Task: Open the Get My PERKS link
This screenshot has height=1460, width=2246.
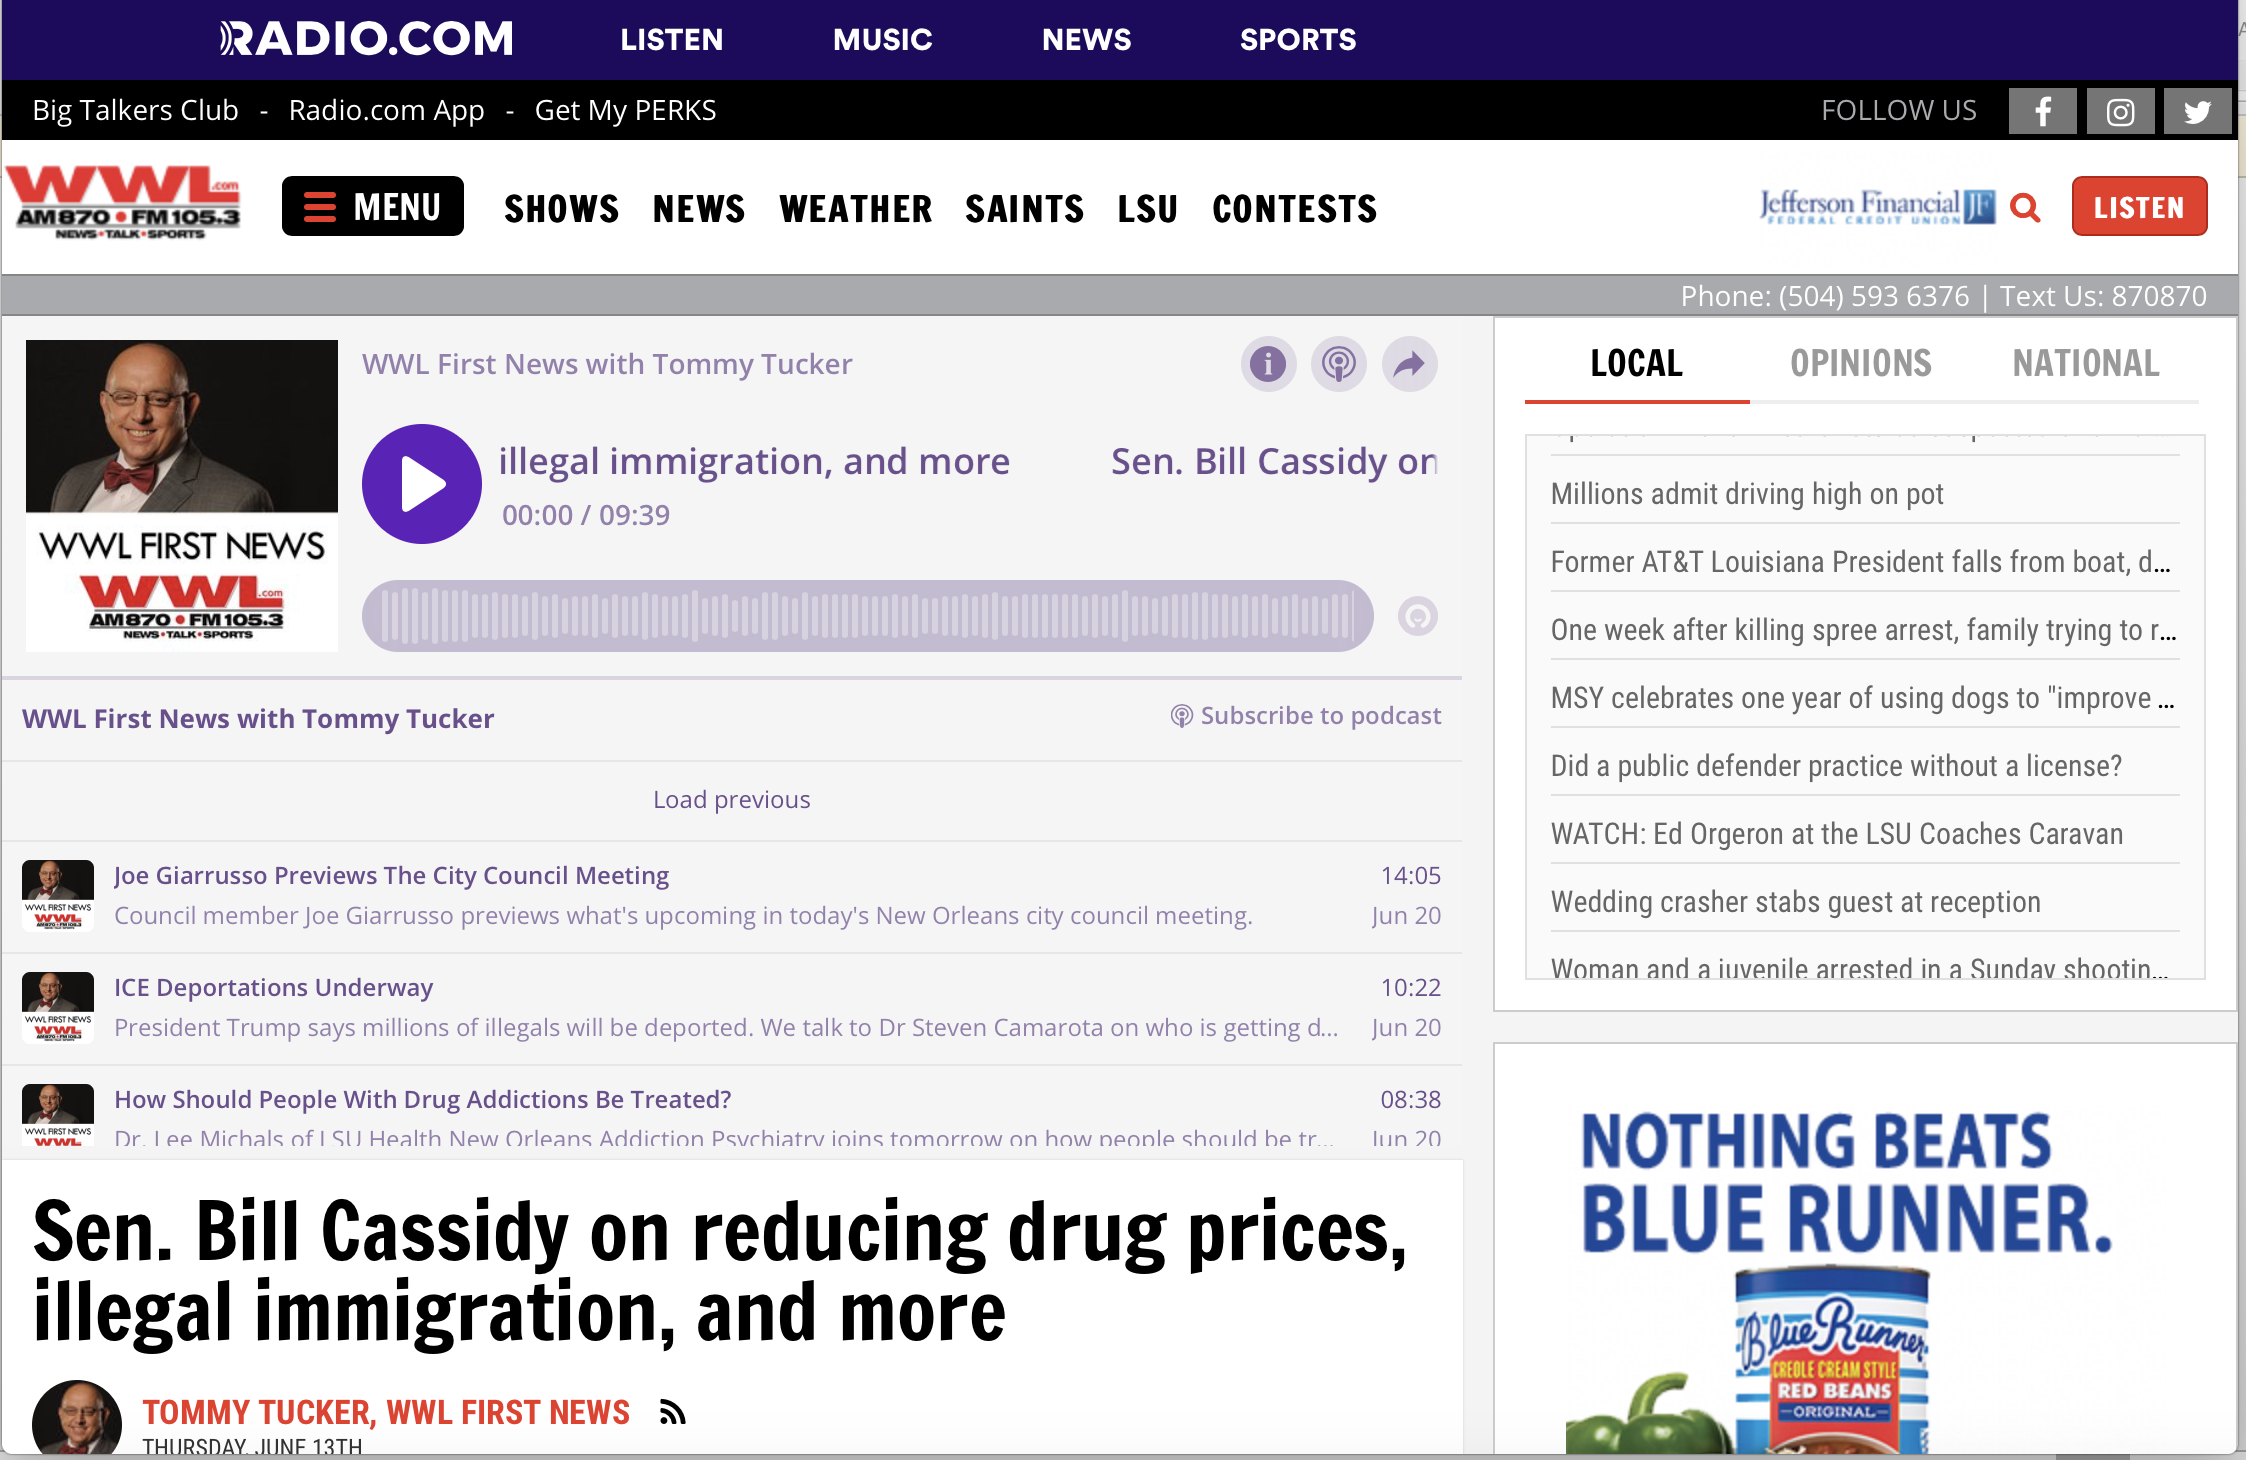Action: click(625, 110)
